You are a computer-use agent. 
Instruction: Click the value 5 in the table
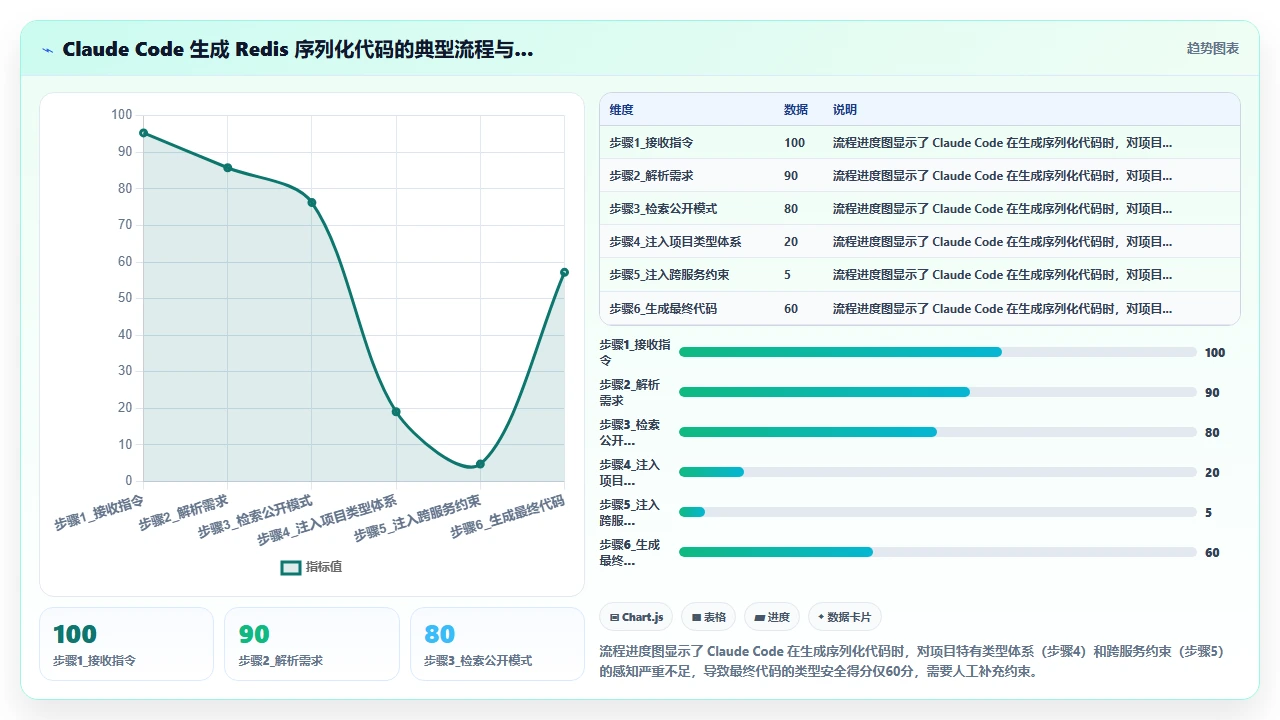coord(788,274)
